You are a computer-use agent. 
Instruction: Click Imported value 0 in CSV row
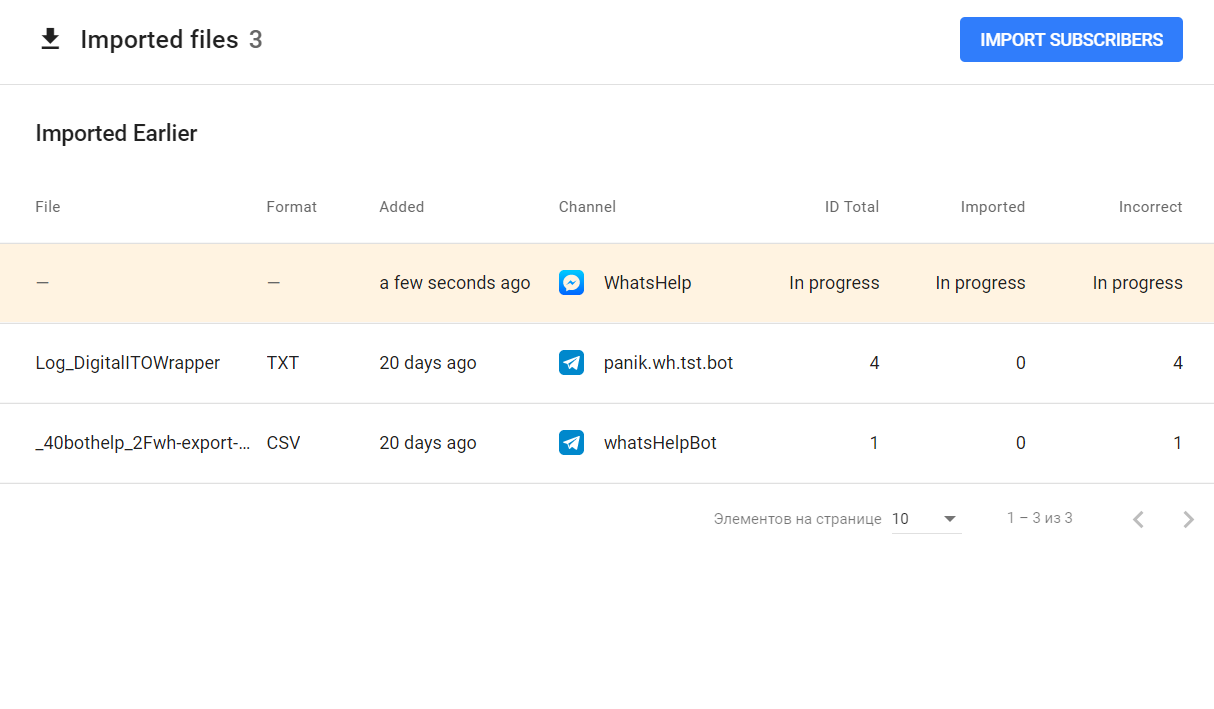tap(1021, 443)
